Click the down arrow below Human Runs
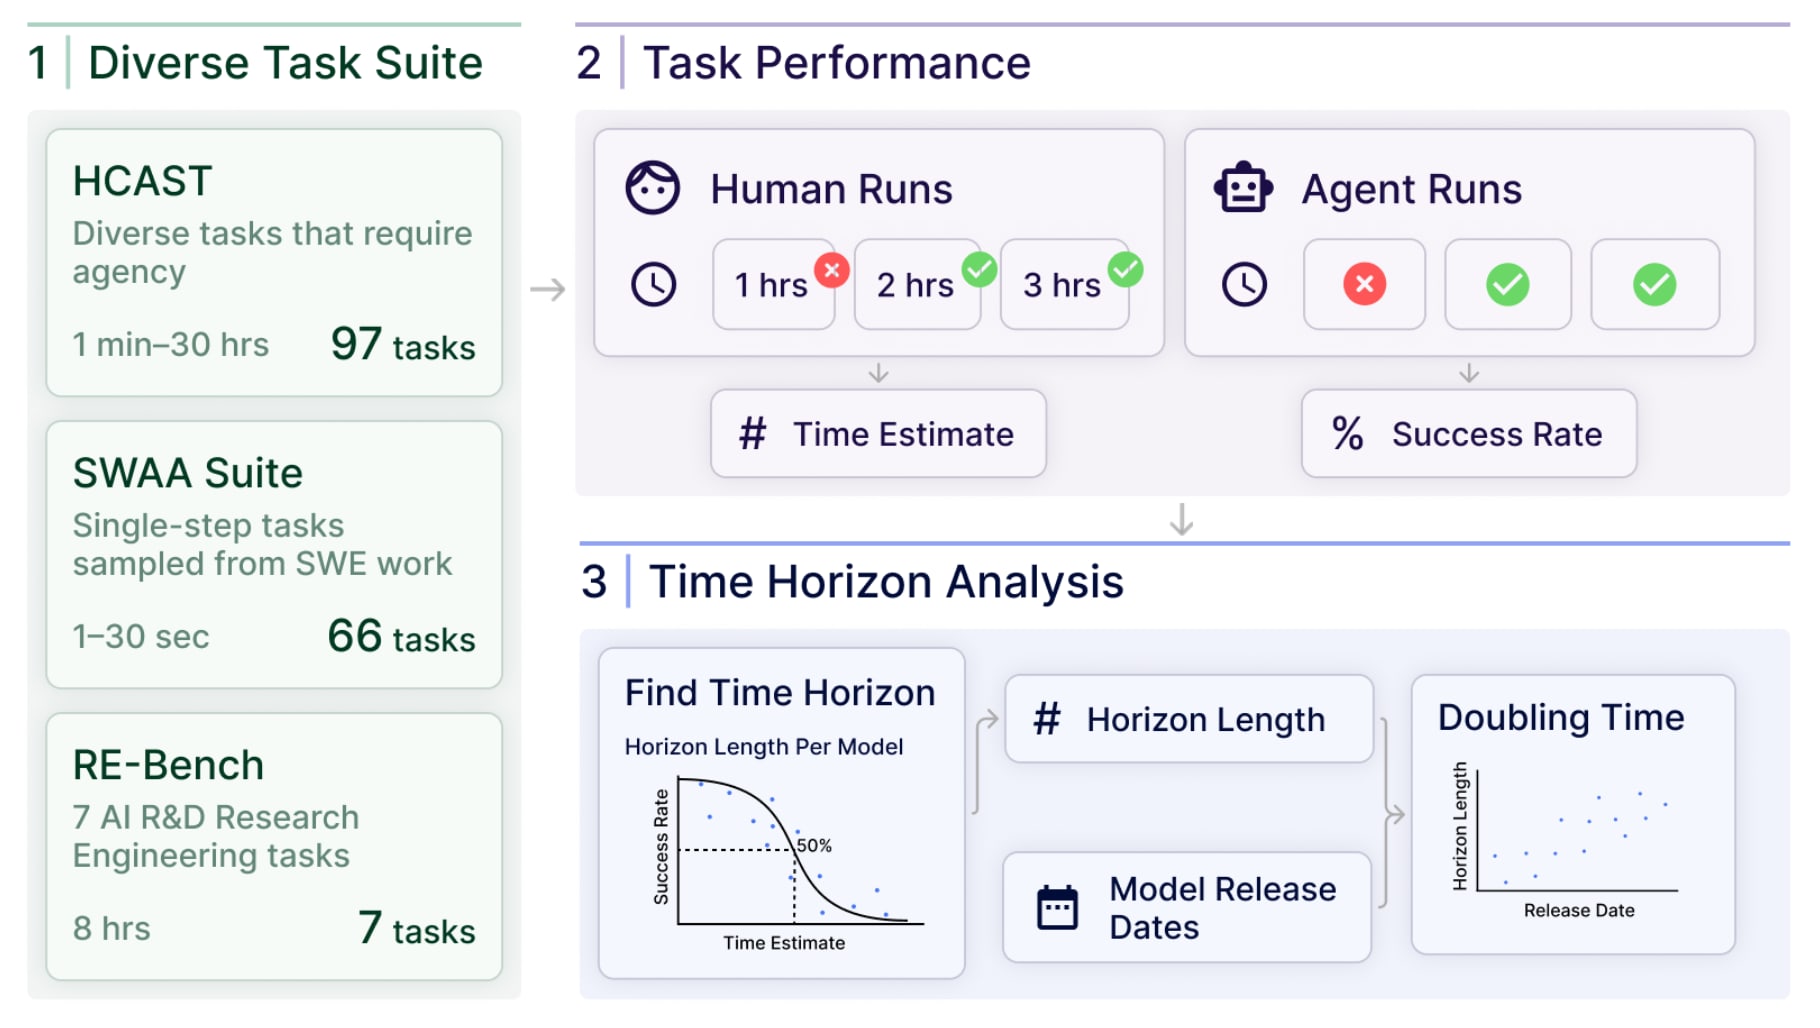The image size is (1820, 1028). (x=878, y=373)
